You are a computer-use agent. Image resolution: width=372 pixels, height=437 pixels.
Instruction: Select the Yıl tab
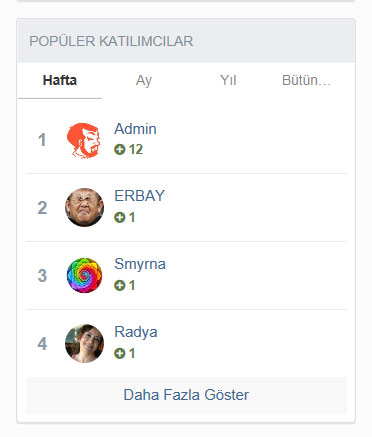tap(228, 81)
